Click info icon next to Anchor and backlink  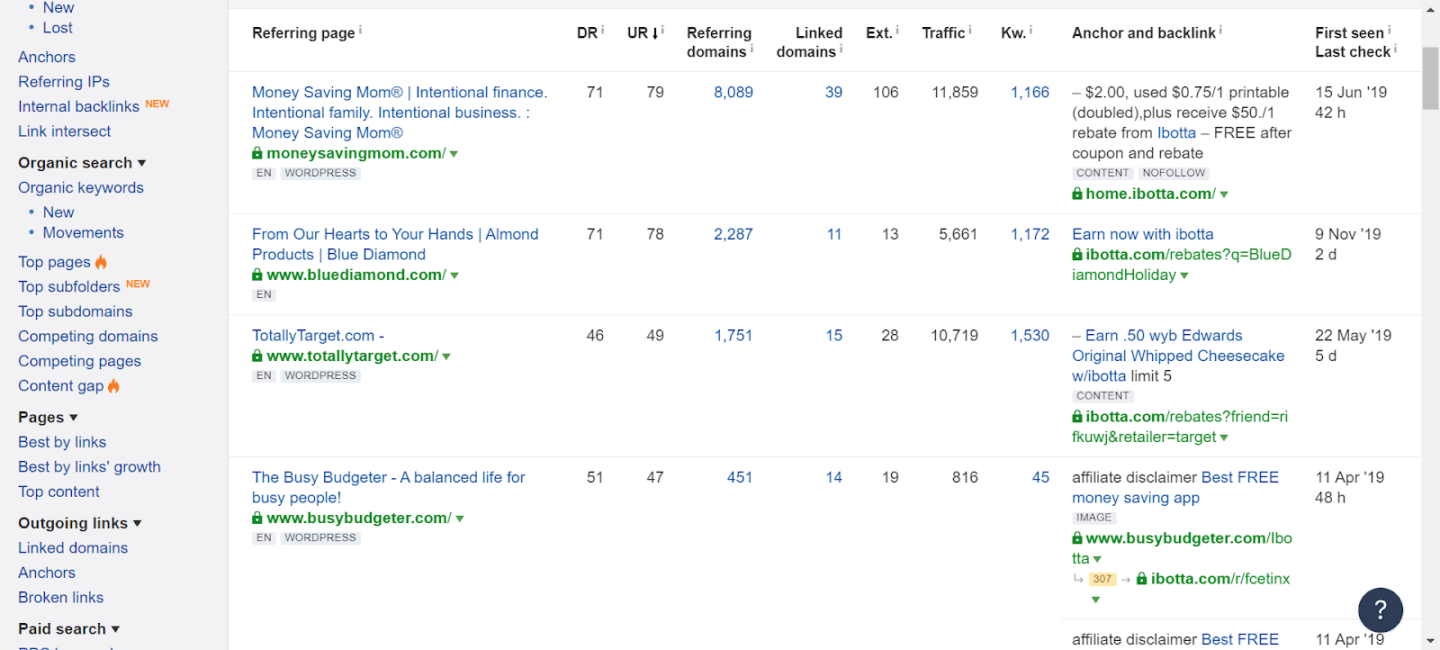1221,31
